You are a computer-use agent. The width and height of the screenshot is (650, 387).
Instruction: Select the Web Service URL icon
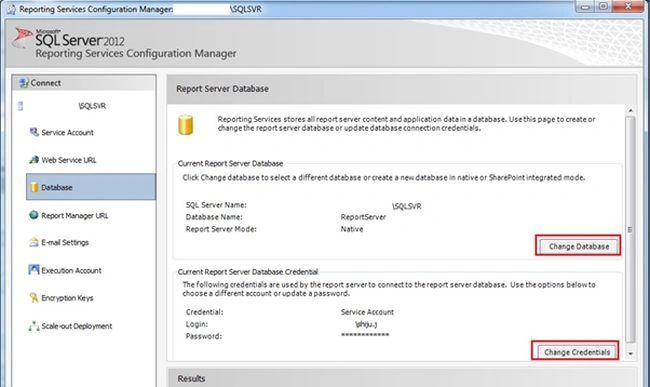34,160
